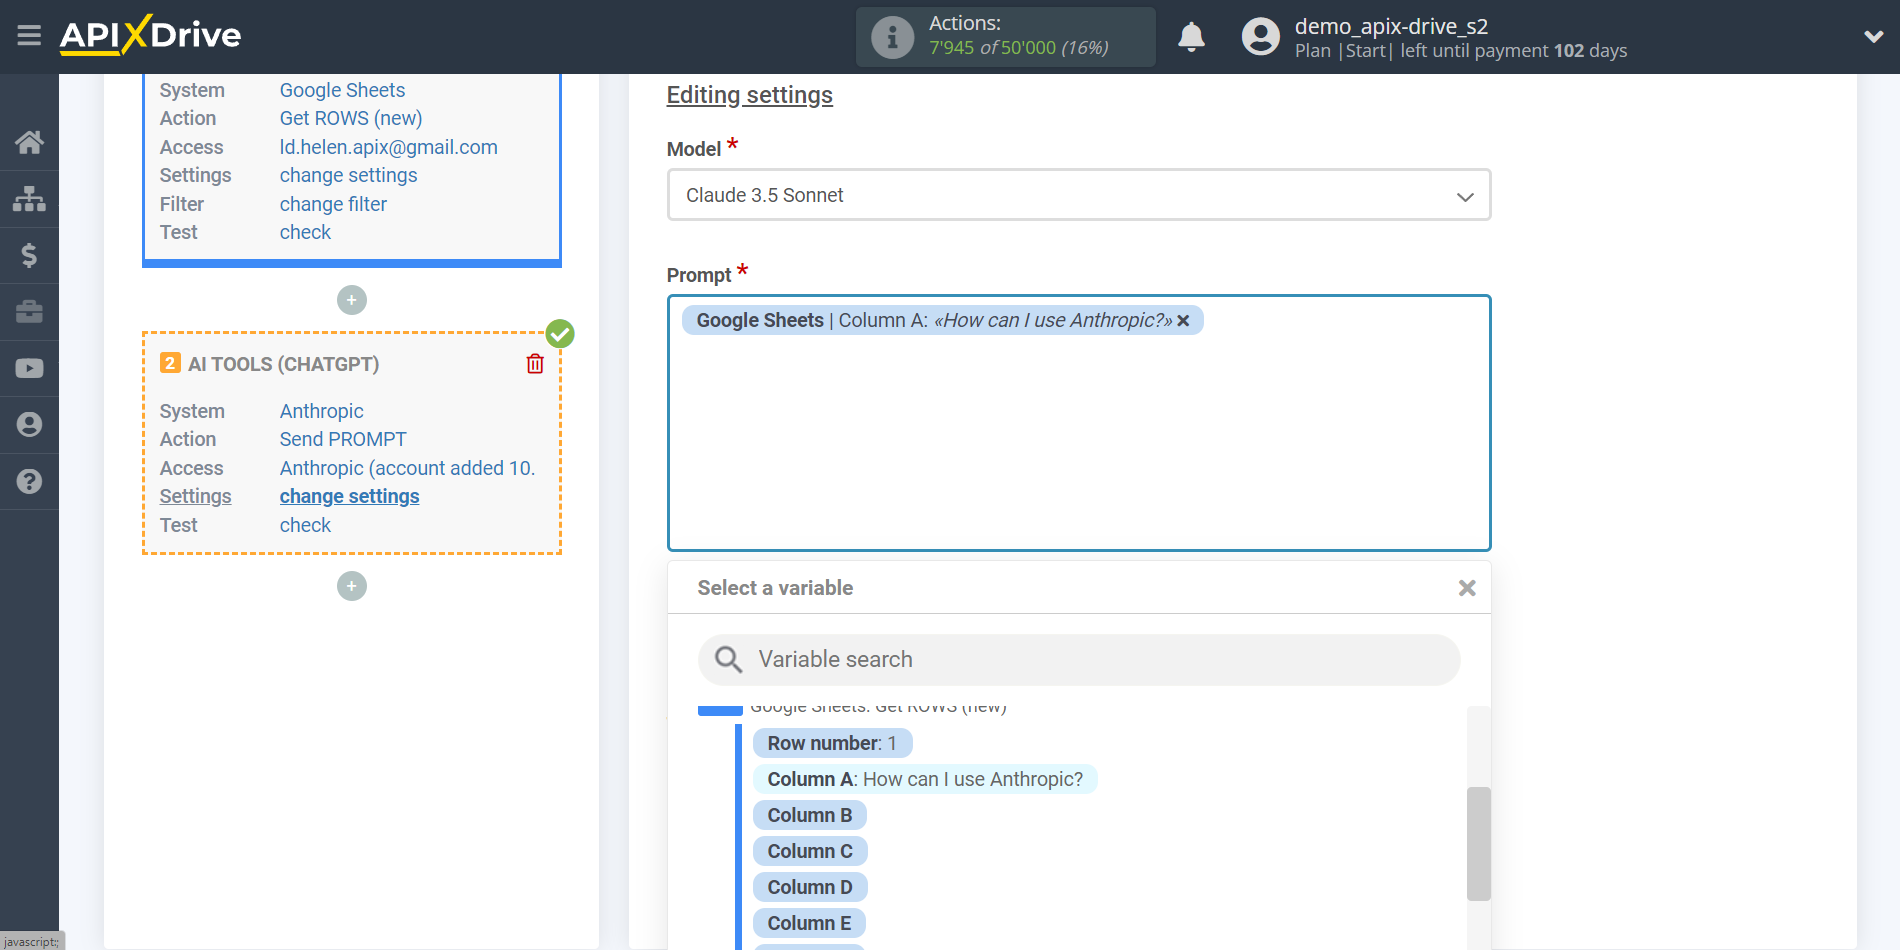
Task: Open the Google Sheets system link
Action: pyautogui.click(x=342, y=90)
